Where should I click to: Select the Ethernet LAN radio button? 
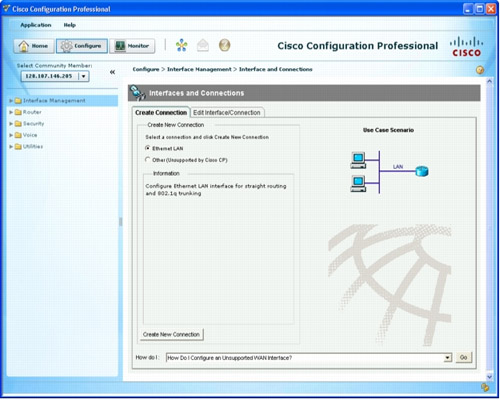click(147, 148)
